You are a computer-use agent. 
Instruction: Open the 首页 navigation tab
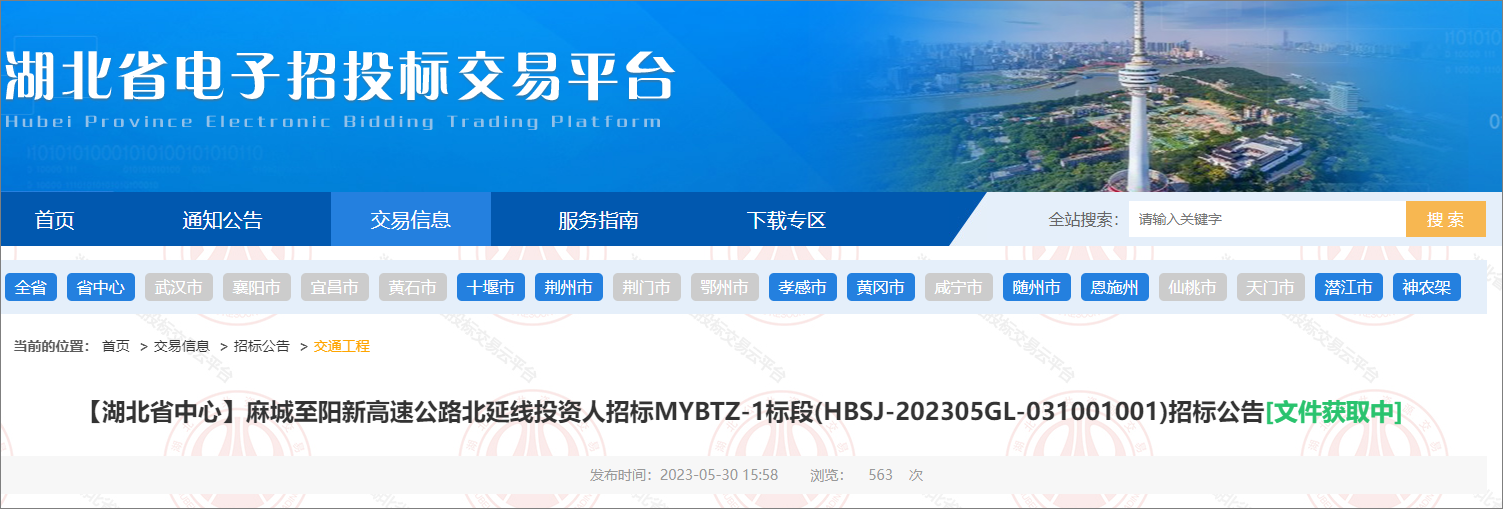click(55, 220)
